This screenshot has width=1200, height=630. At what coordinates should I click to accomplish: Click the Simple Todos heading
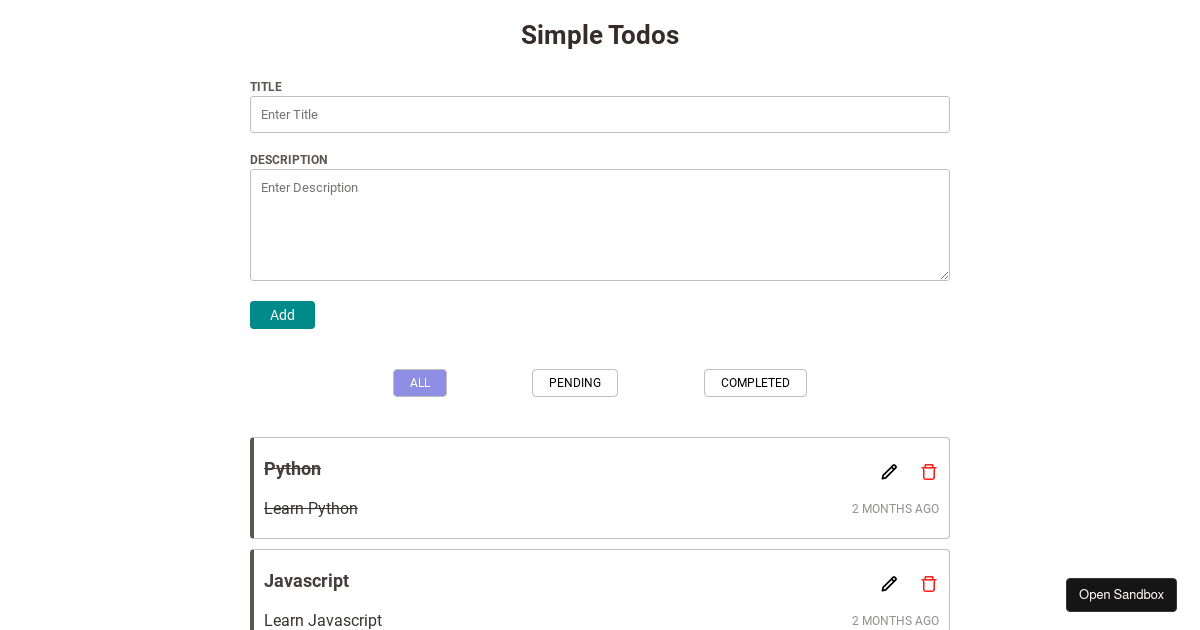point(600,35)
